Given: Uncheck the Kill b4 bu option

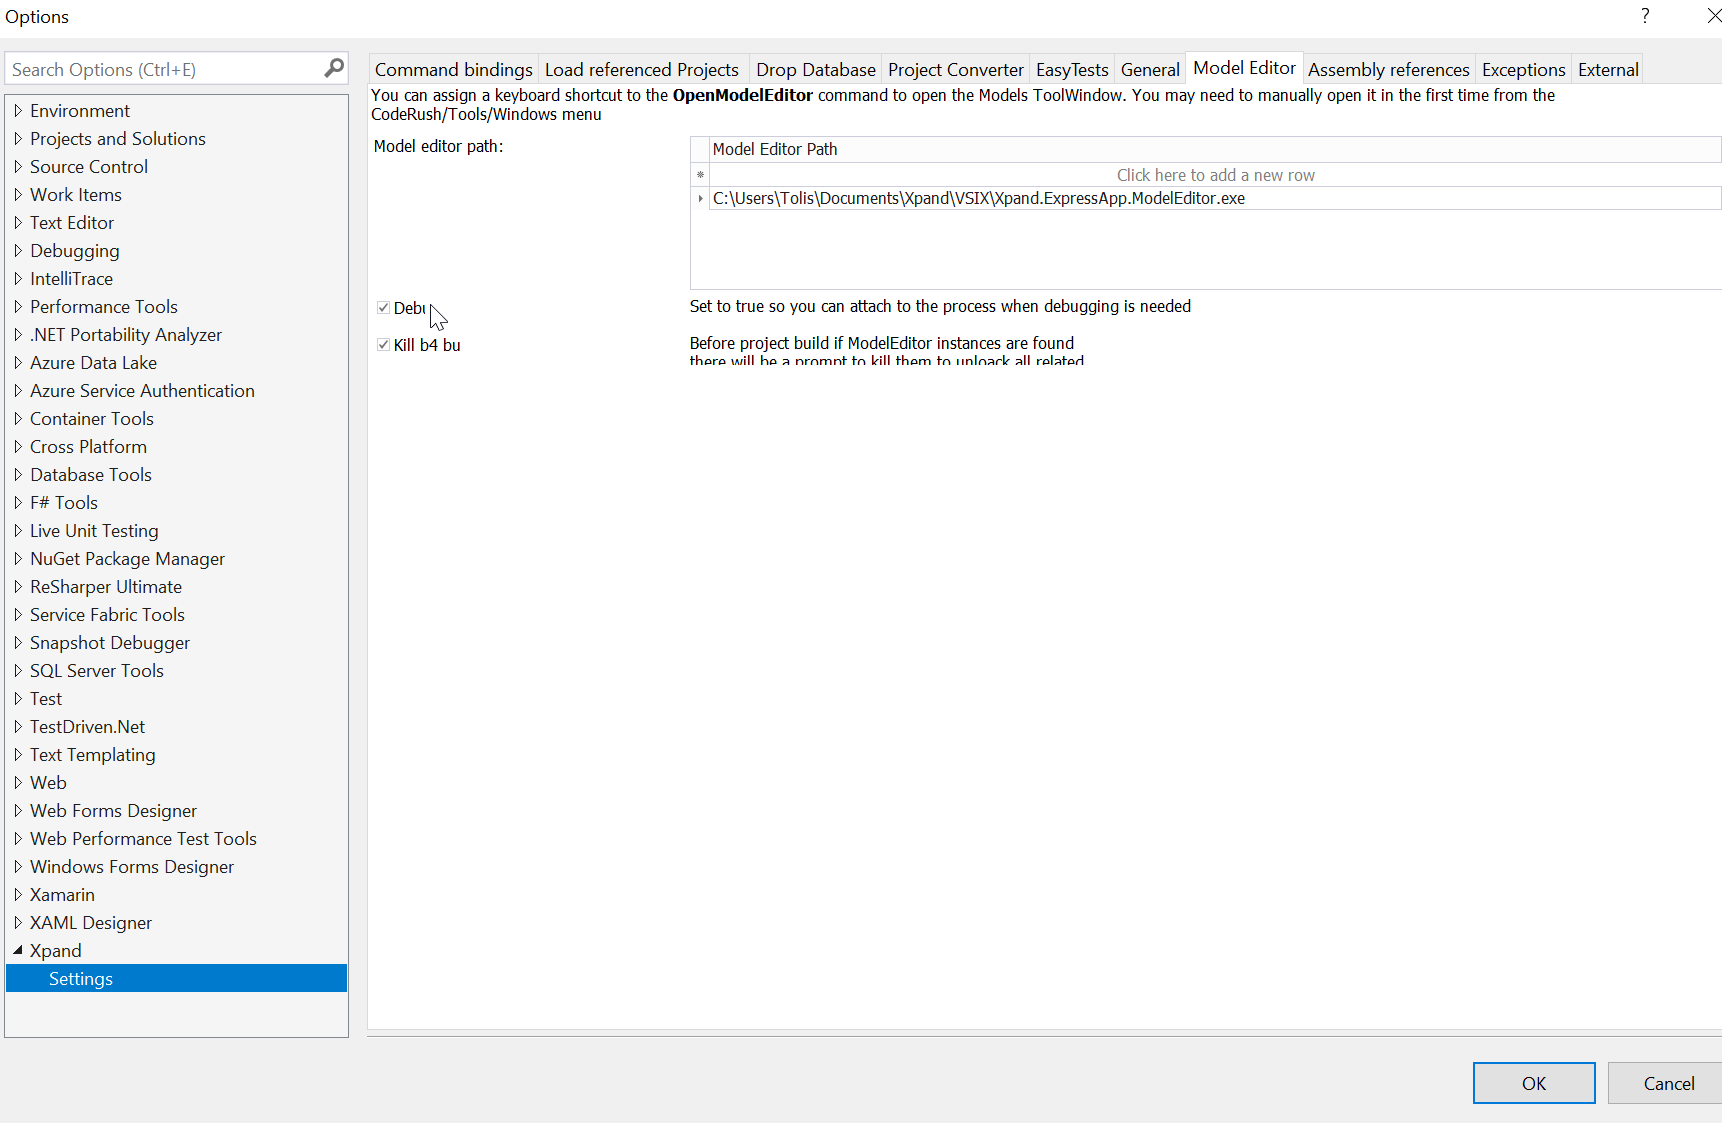Looking at the screenshot, I should (x=383, y=344).
